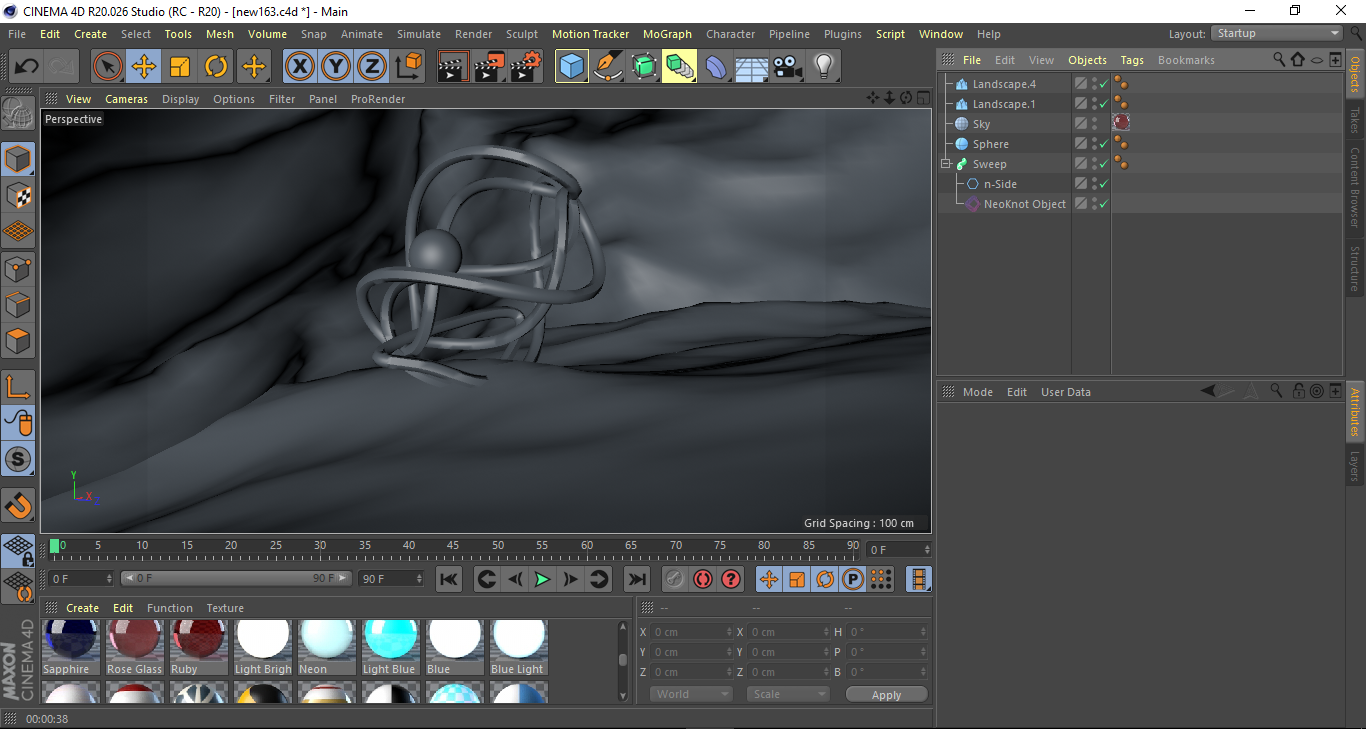The width and height of the screenshot is (1366, 729).
Task: Open the Simulate menu
Action: (x=418, y=34)
